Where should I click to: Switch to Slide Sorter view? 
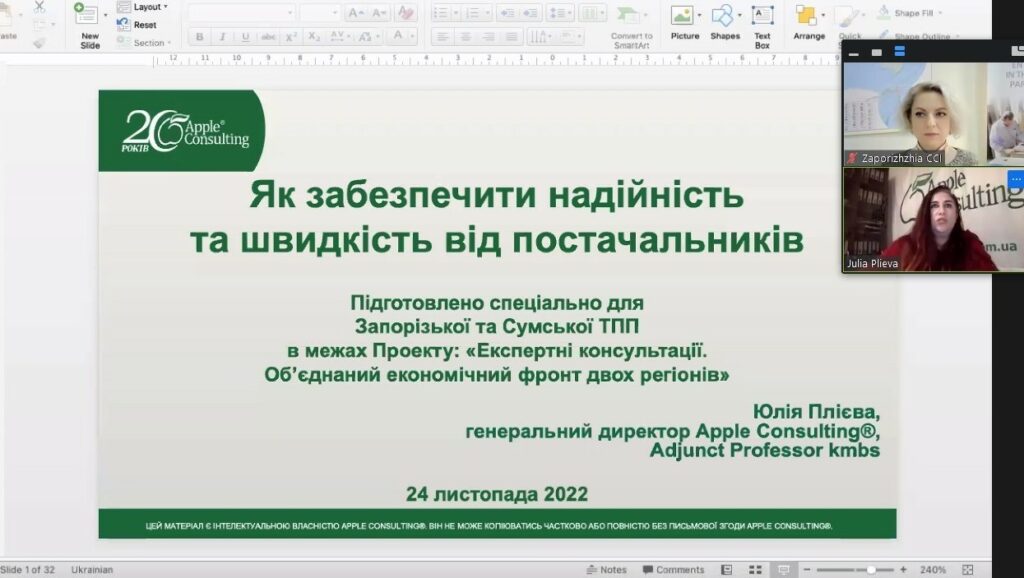pyautogui.click(x=755, y=570)
